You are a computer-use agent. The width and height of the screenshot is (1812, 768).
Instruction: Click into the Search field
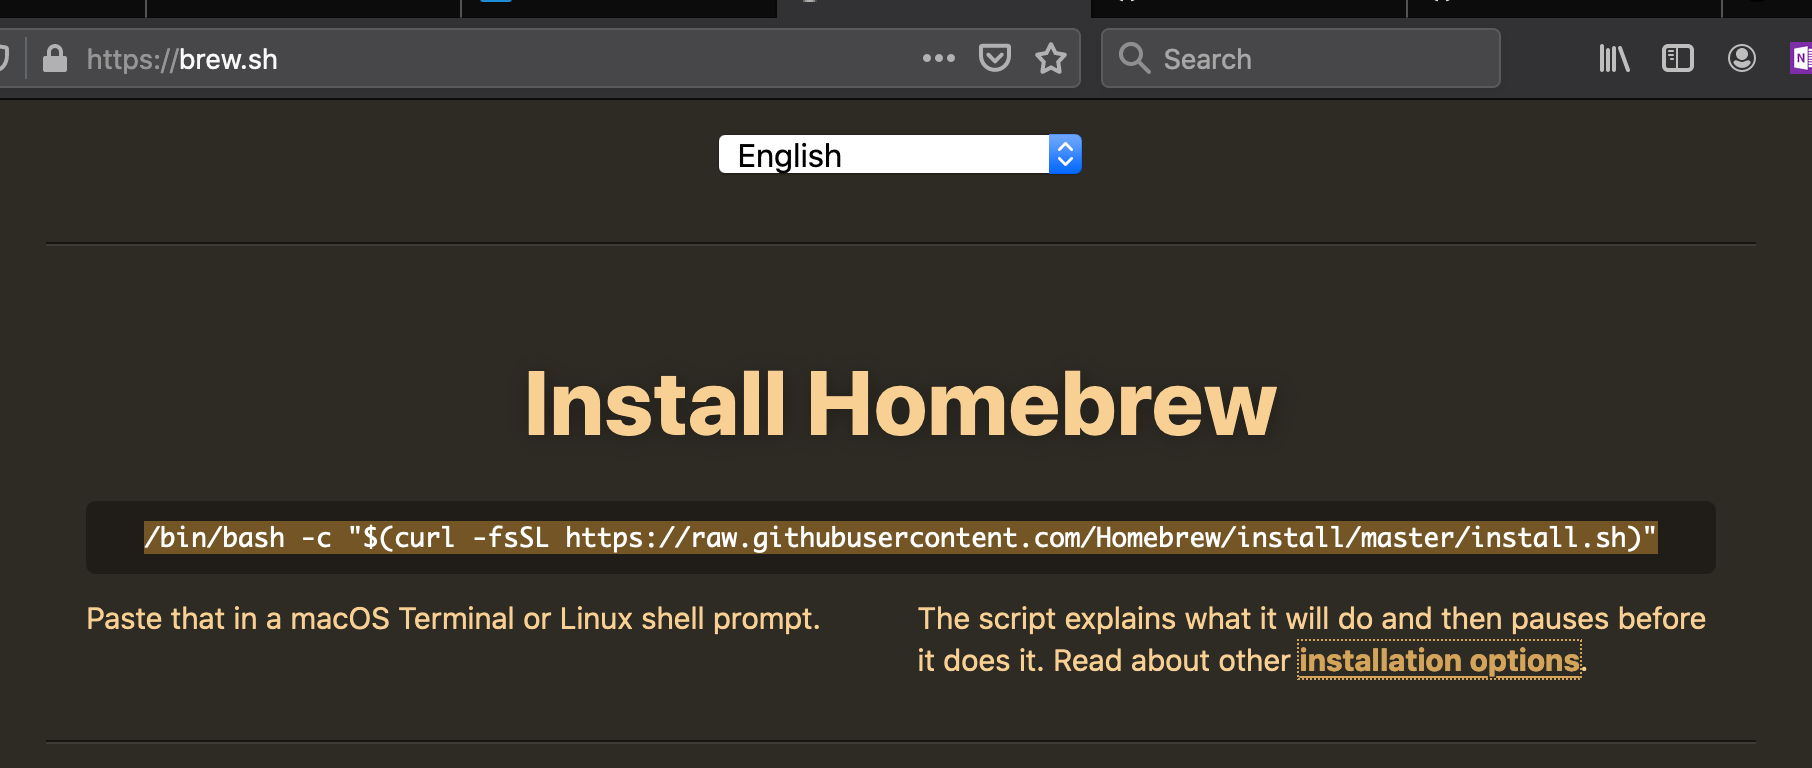coord(1300,59)
